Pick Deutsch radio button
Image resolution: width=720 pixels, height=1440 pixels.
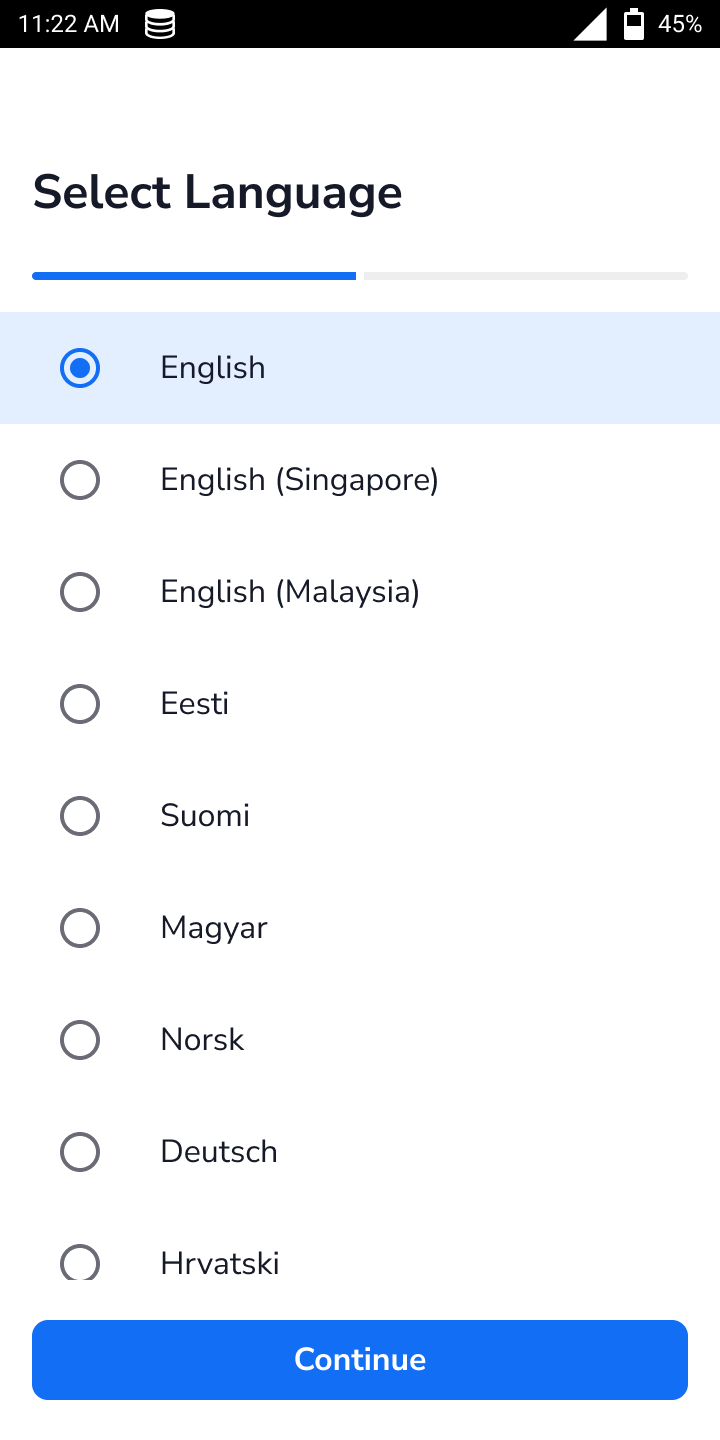pyautogui.click(x=80, y=1152)
